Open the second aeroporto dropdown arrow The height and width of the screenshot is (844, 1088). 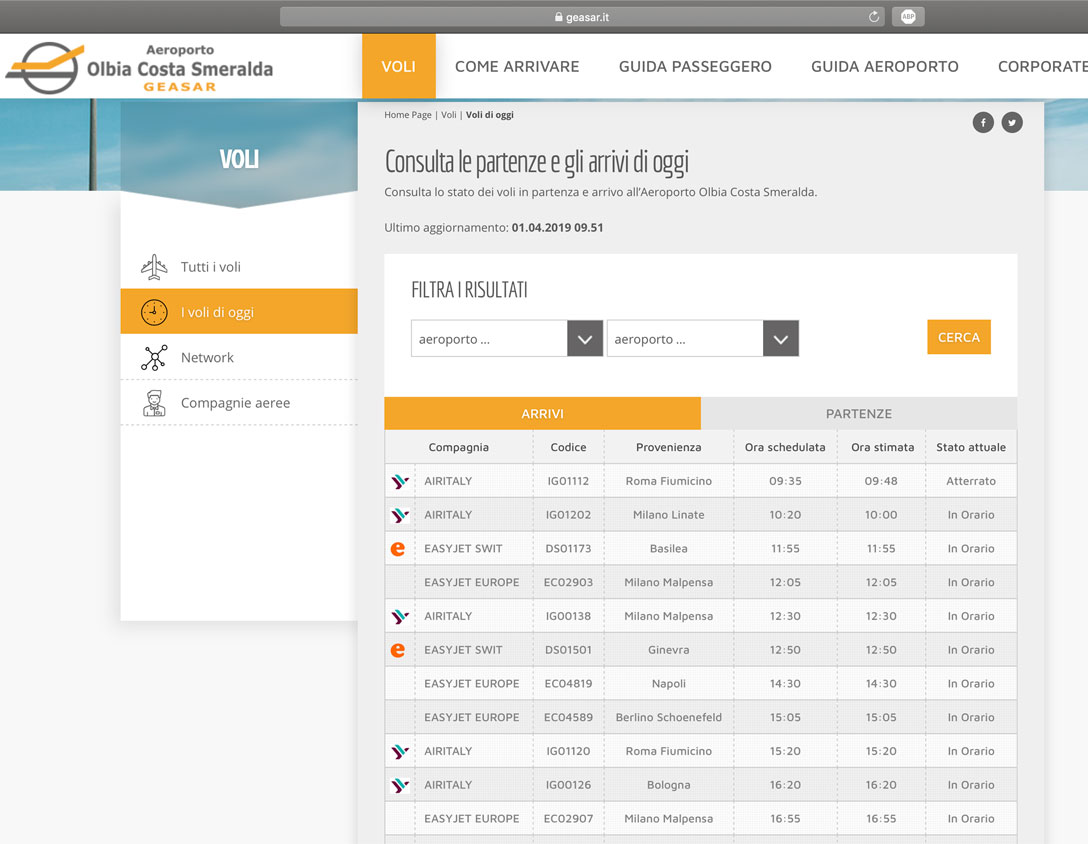(x=781, y=339)
